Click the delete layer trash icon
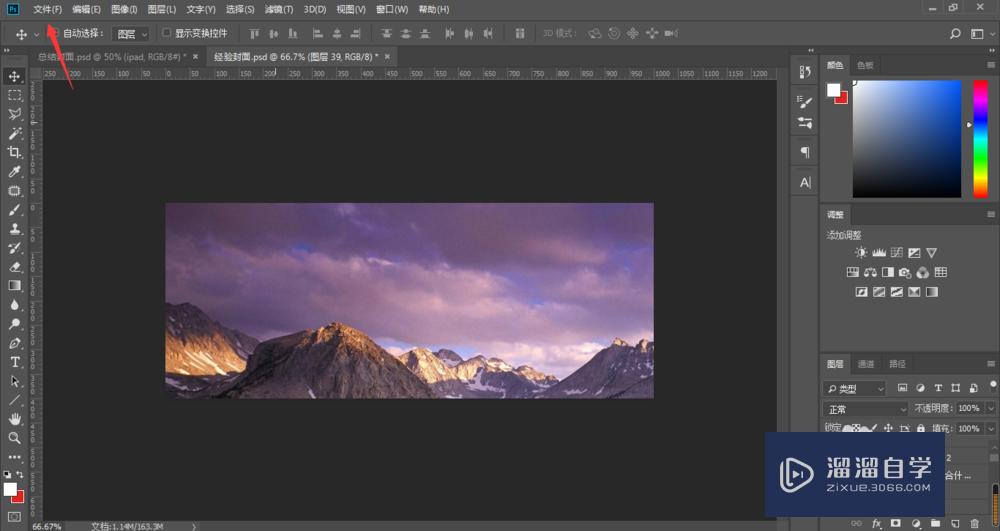 pyautogui.click(x=974, y=523)
